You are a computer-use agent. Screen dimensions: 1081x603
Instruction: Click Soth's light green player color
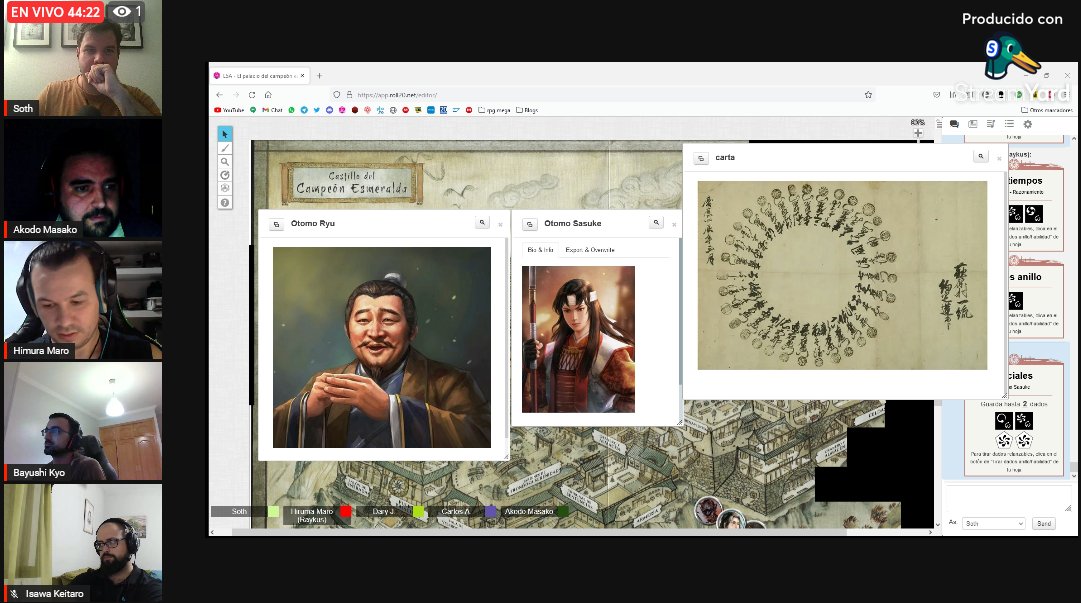click(274, 511)
